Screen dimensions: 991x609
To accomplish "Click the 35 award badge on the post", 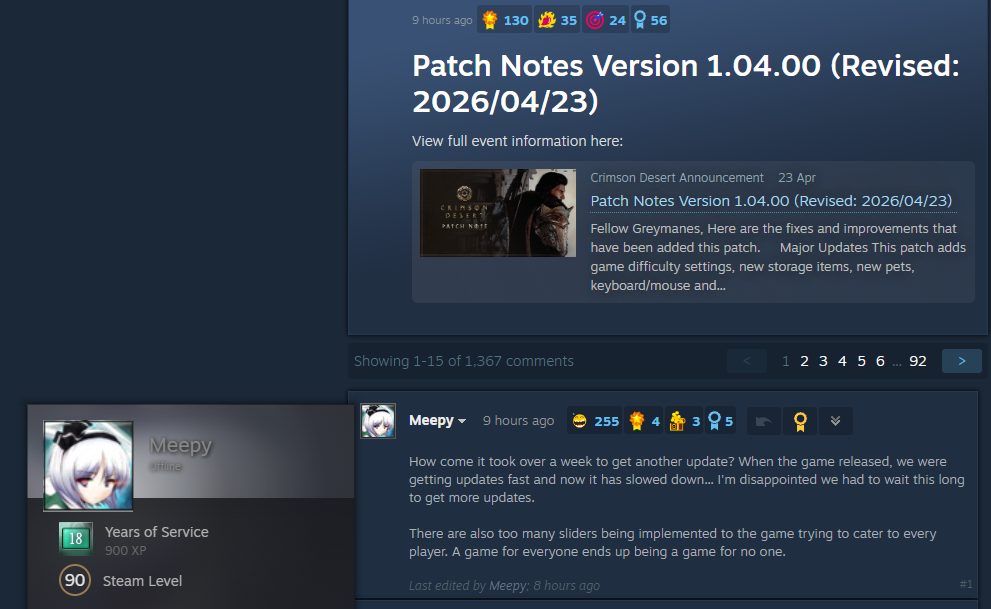I will pos(557,20).
